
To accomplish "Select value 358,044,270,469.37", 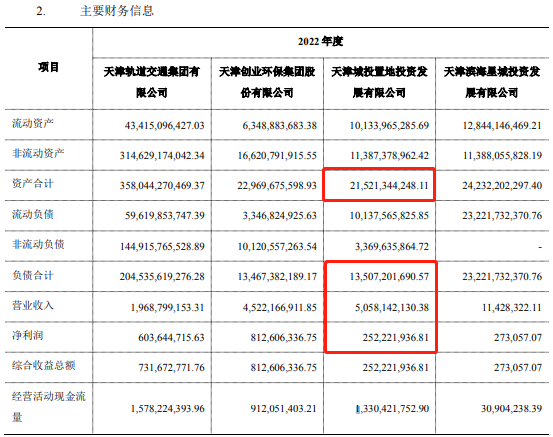I will pyautogui.click(x=162, y=186).
